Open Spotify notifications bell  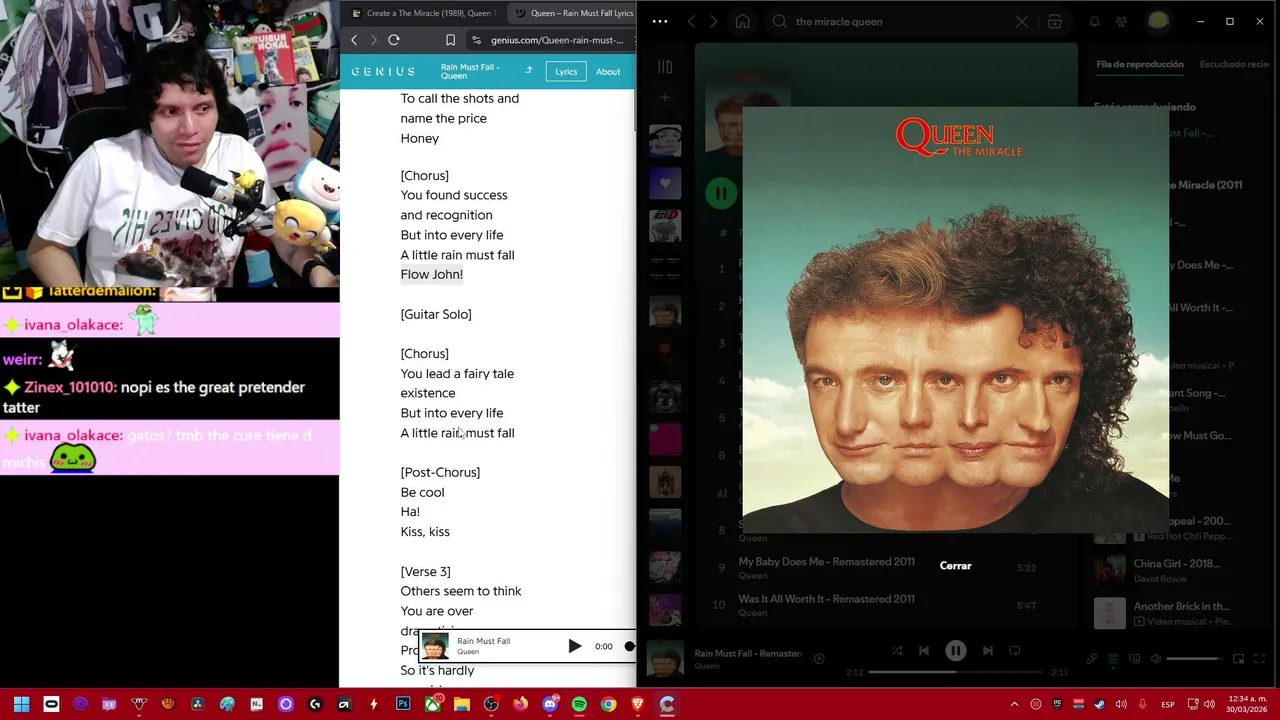tap(1094, 21)
